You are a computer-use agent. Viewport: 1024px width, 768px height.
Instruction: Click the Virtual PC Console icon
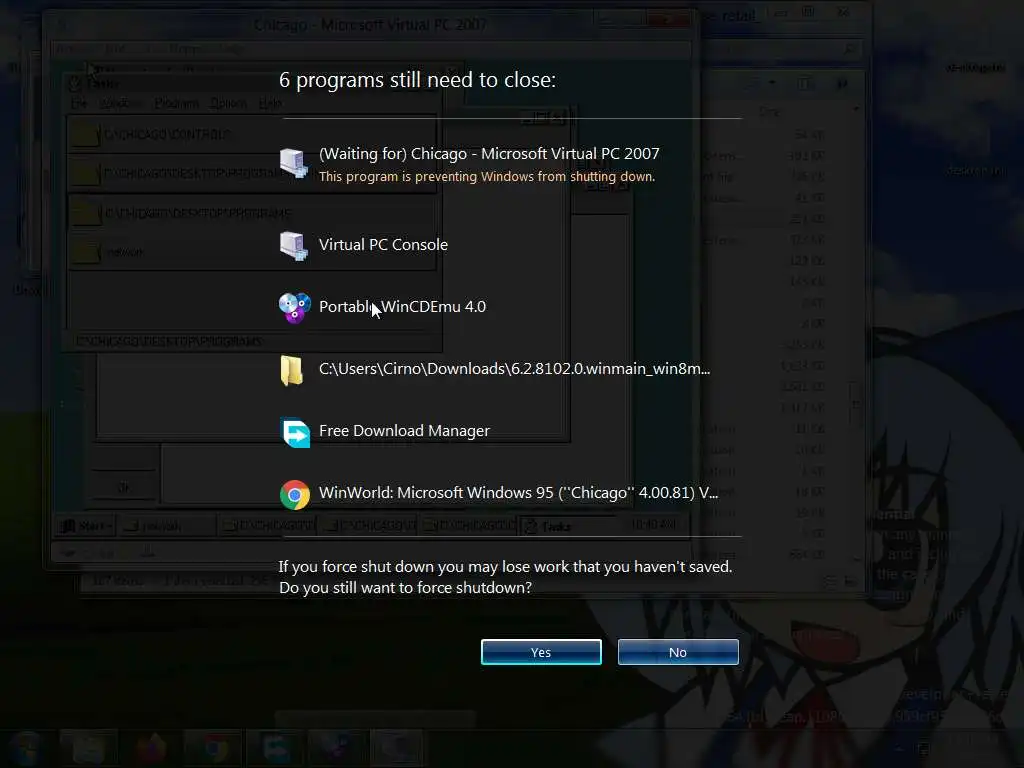tap(294, 246)
